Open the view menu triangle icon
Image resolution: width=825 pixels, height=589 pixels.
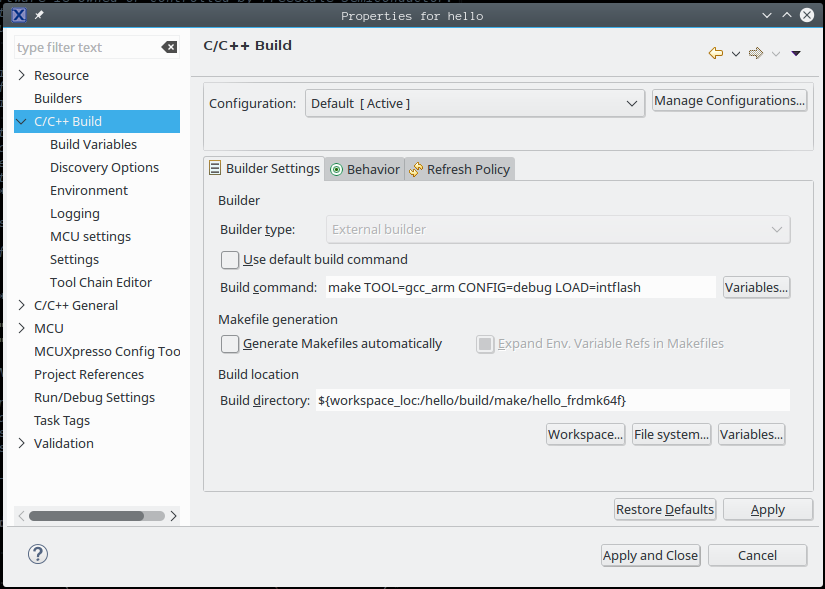tap(796, 54)
